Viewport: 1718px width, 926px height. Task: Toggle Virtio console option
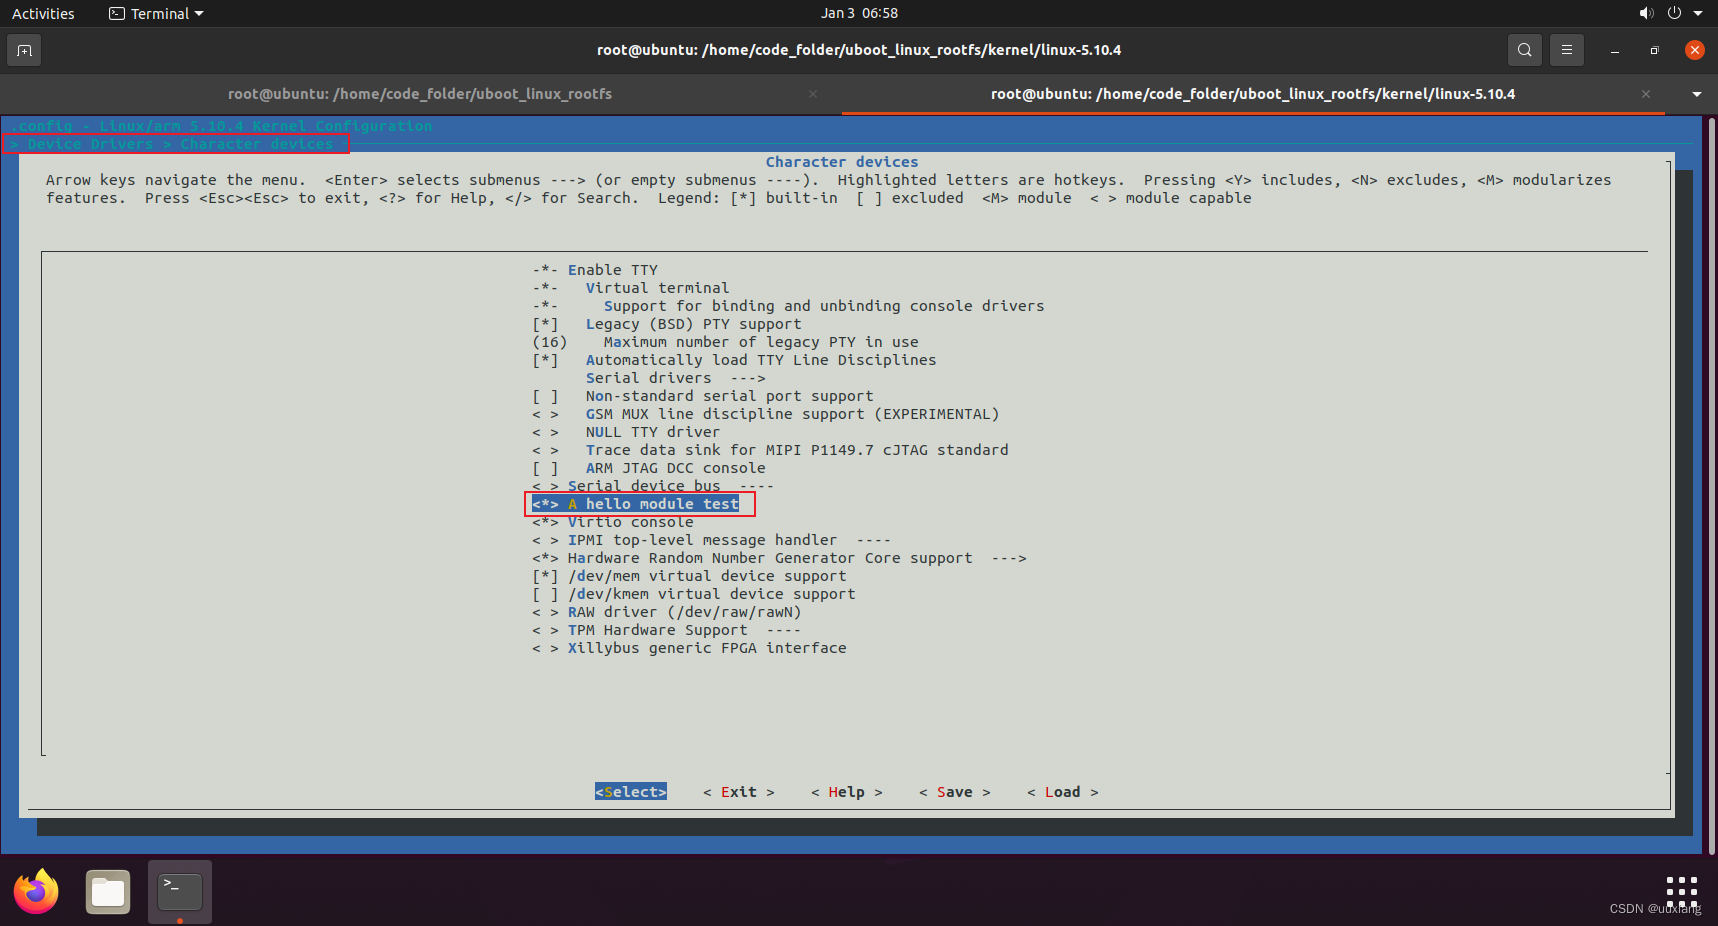pos(613,522)
